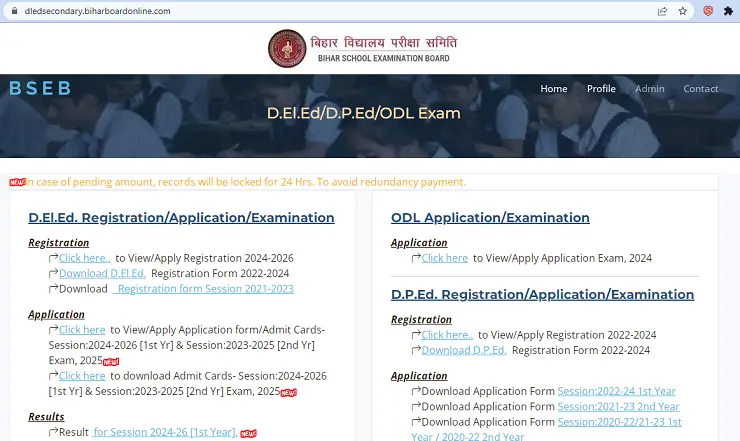
Task: Click the D.El.Ed/D.P.Ed/ODL Exam banner title
Action: click(363, 113)
